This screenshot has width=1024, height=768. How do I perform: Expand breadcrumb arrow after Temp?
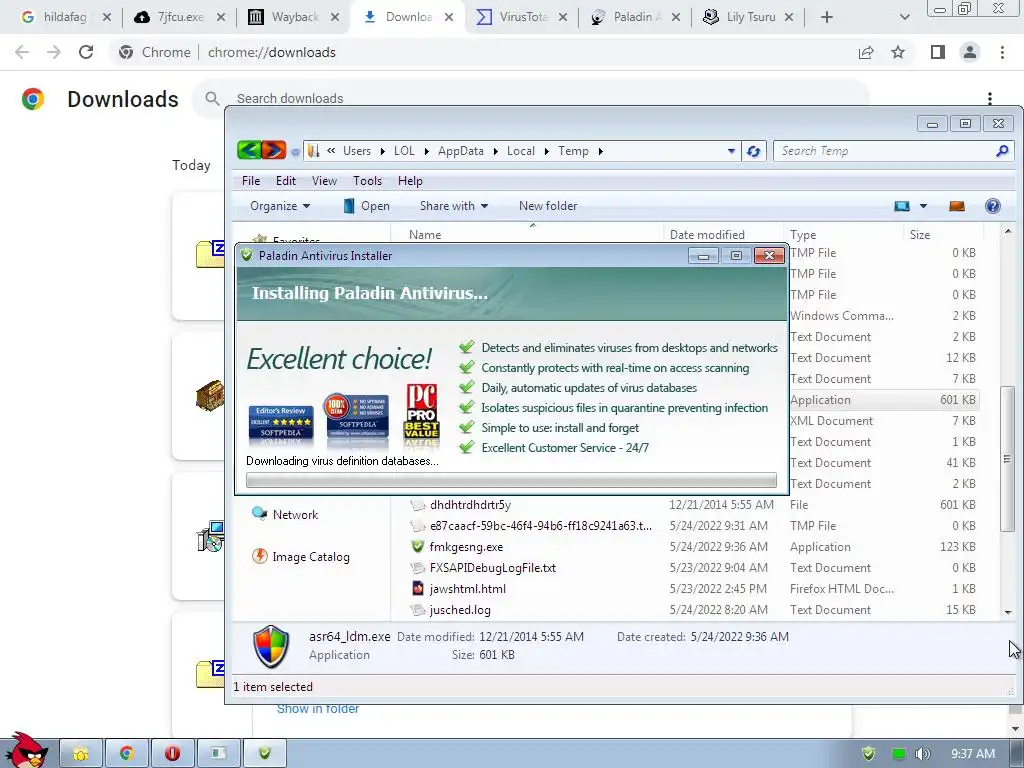[x=601, y=152]
